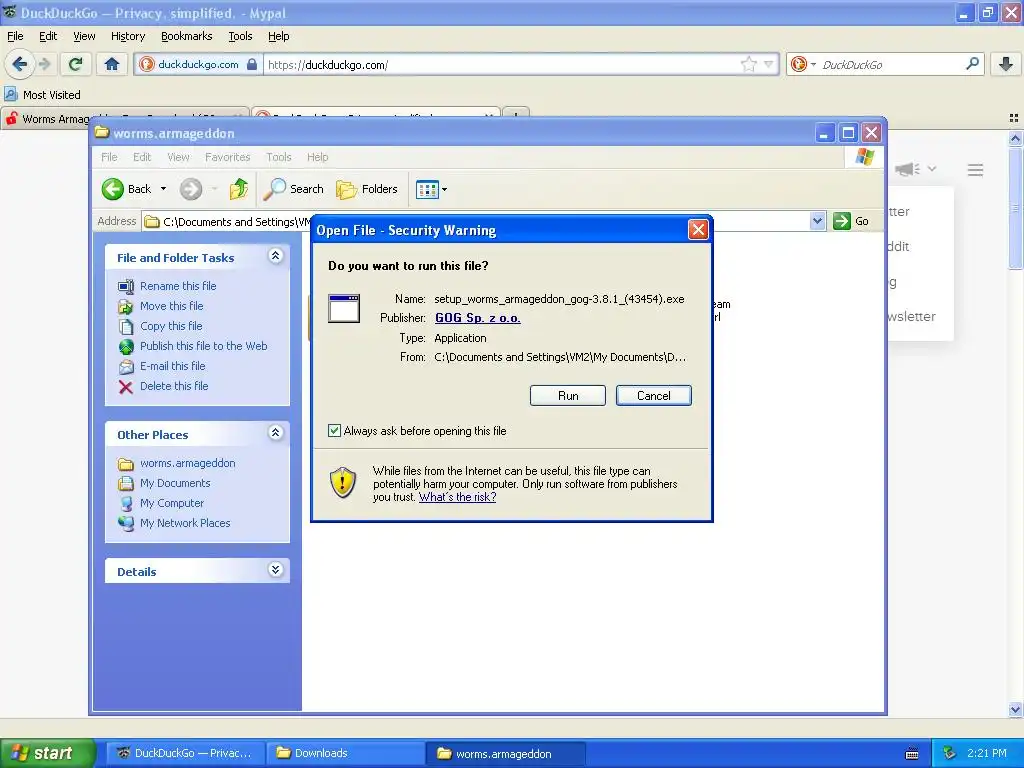Open the browser Edit menu

click(48, 36)
